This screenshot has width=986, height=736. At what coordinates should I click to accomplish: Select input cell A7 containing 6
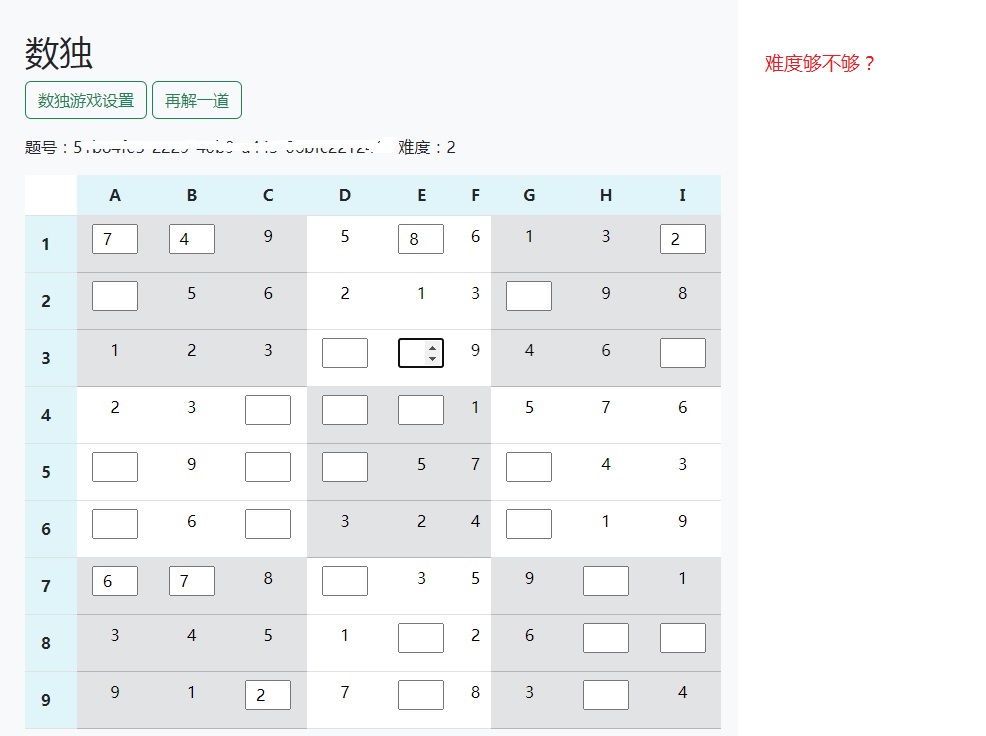[x=115, y=581]
